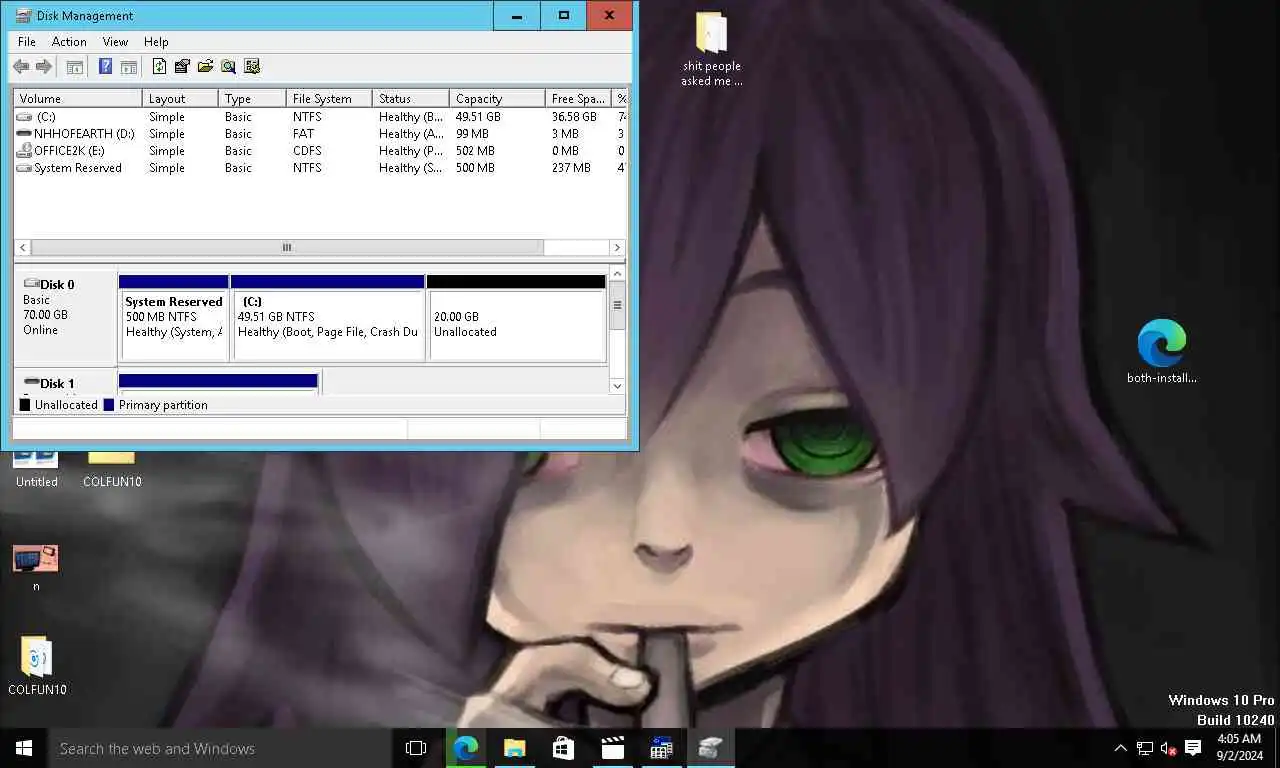Sort by the Volume column header

click(x=78, y=99)
